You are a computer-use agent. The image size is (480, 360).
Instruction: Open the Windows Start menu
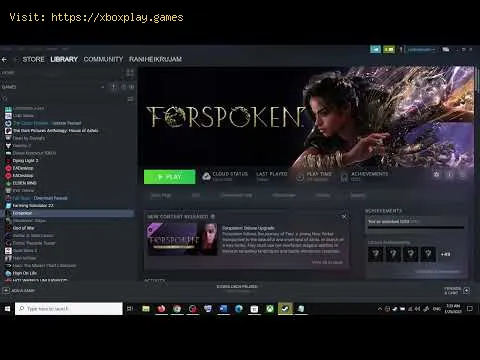pos(7,309)
